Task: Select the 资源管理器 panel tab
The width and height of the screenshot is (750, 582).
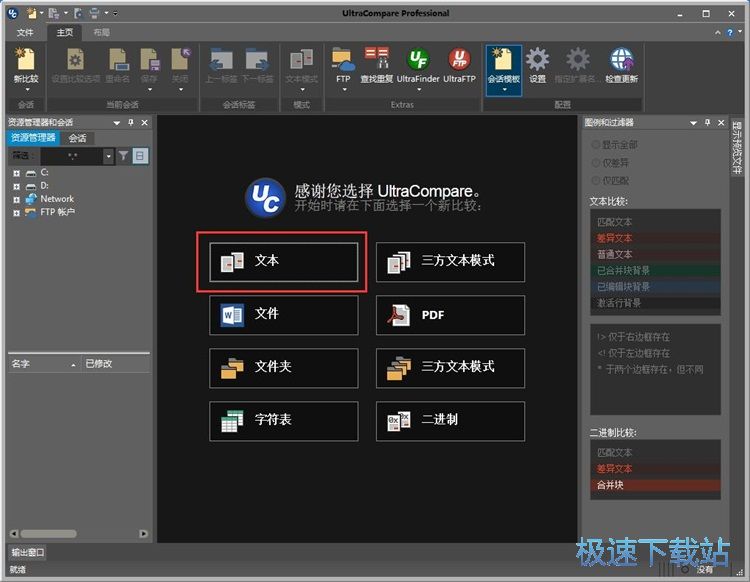Action: (x=33, y=138)
